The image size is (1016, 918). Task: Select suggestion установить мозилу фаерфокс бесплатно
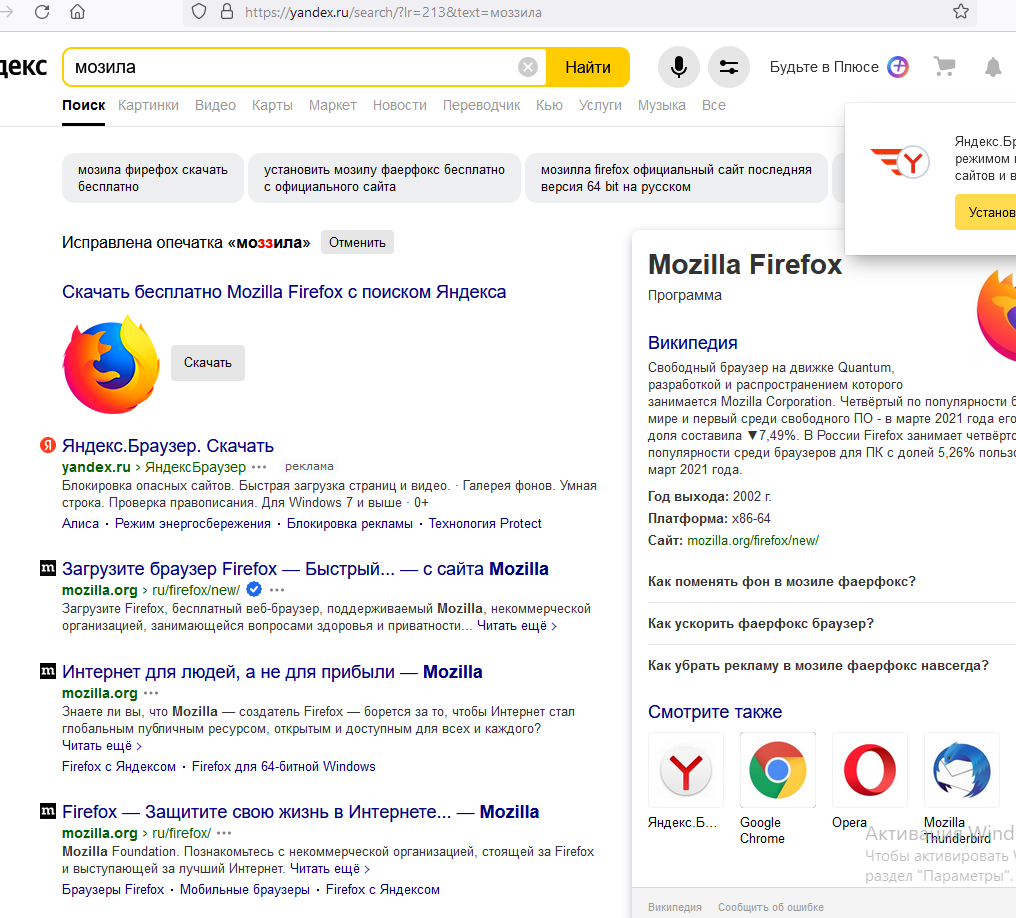pos(384,178)
